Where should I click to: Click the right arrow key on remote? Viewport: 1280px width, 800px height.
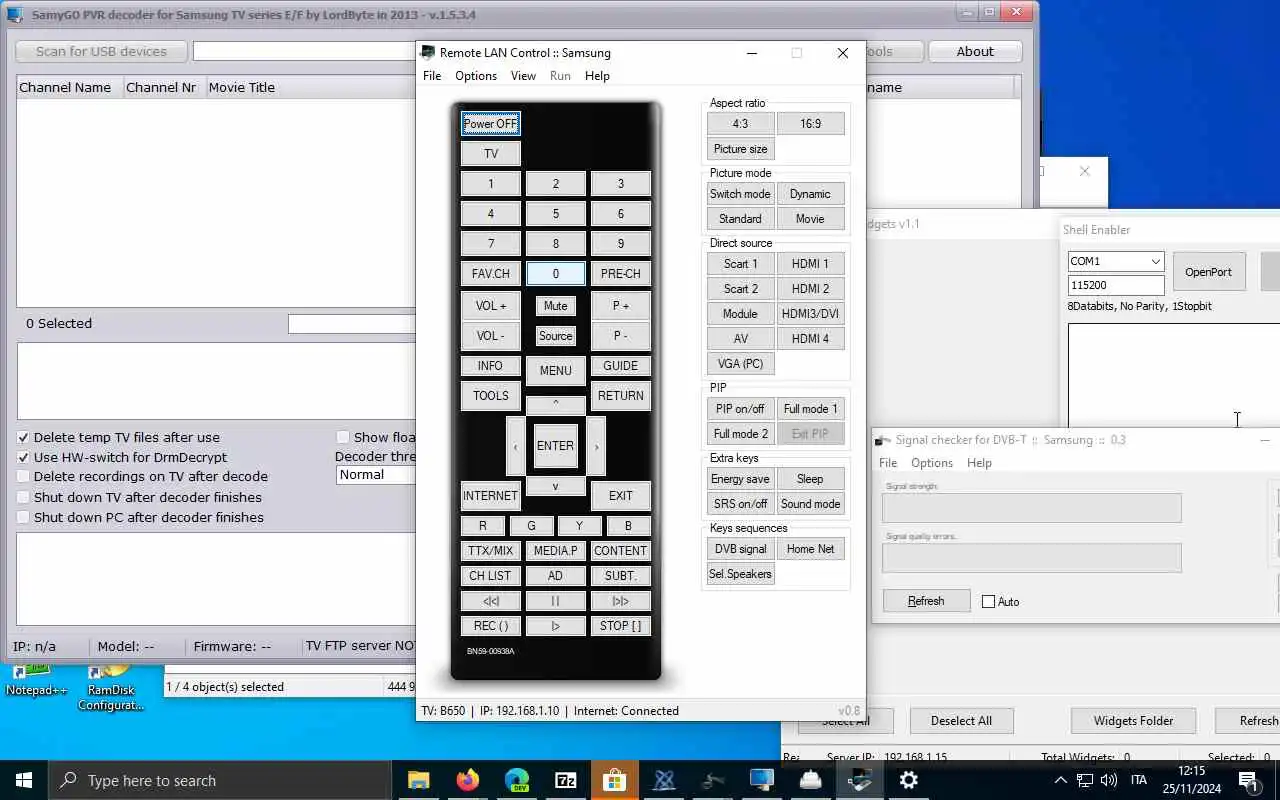[596, 446]
